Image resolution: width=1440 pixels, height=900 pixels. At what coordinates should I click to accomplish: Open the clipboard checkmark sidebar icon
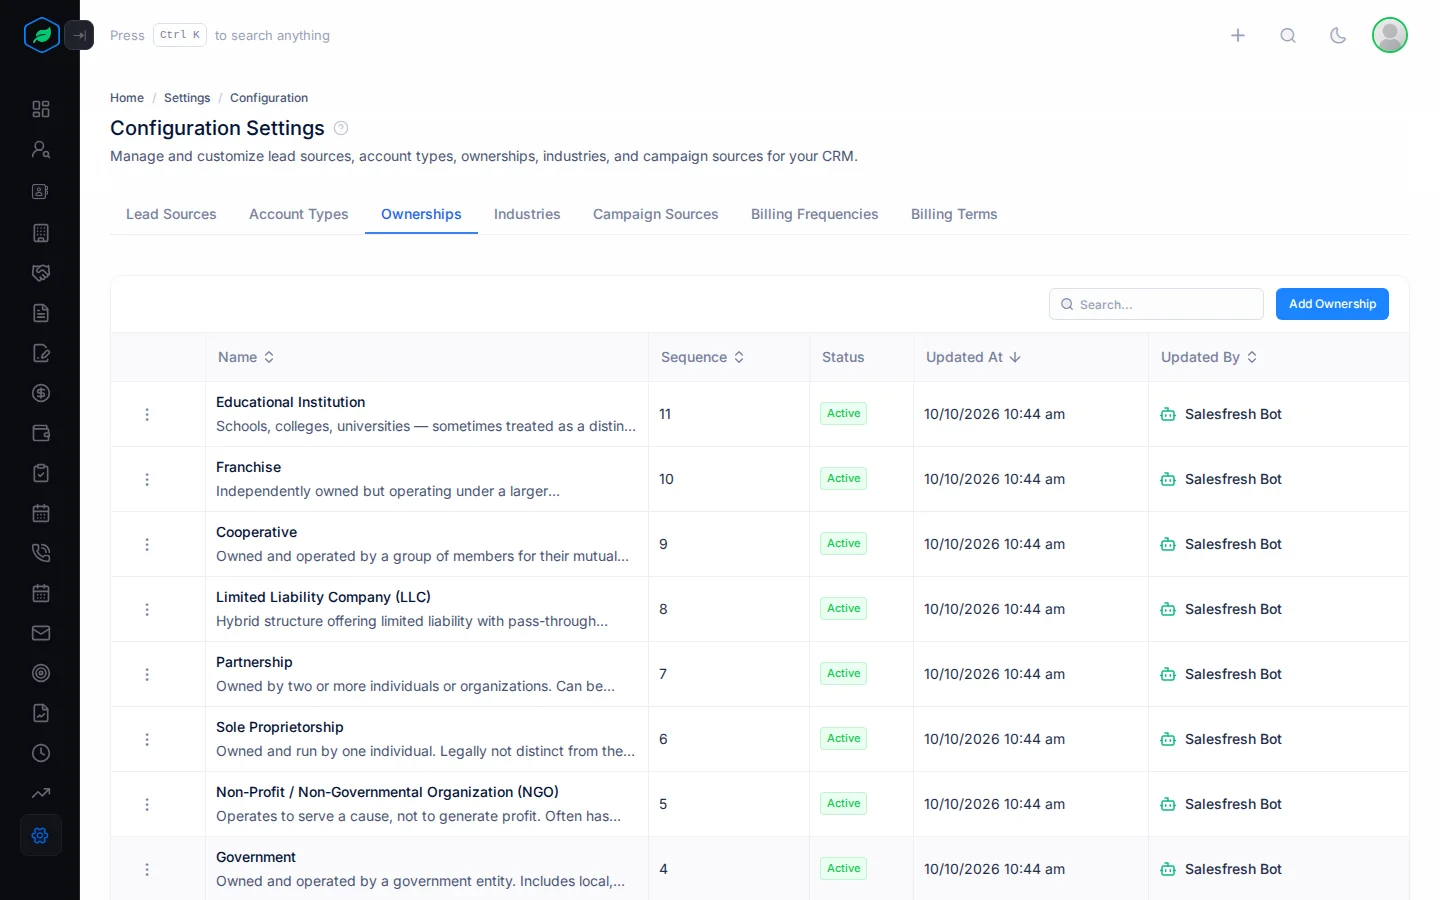(41, 473)
